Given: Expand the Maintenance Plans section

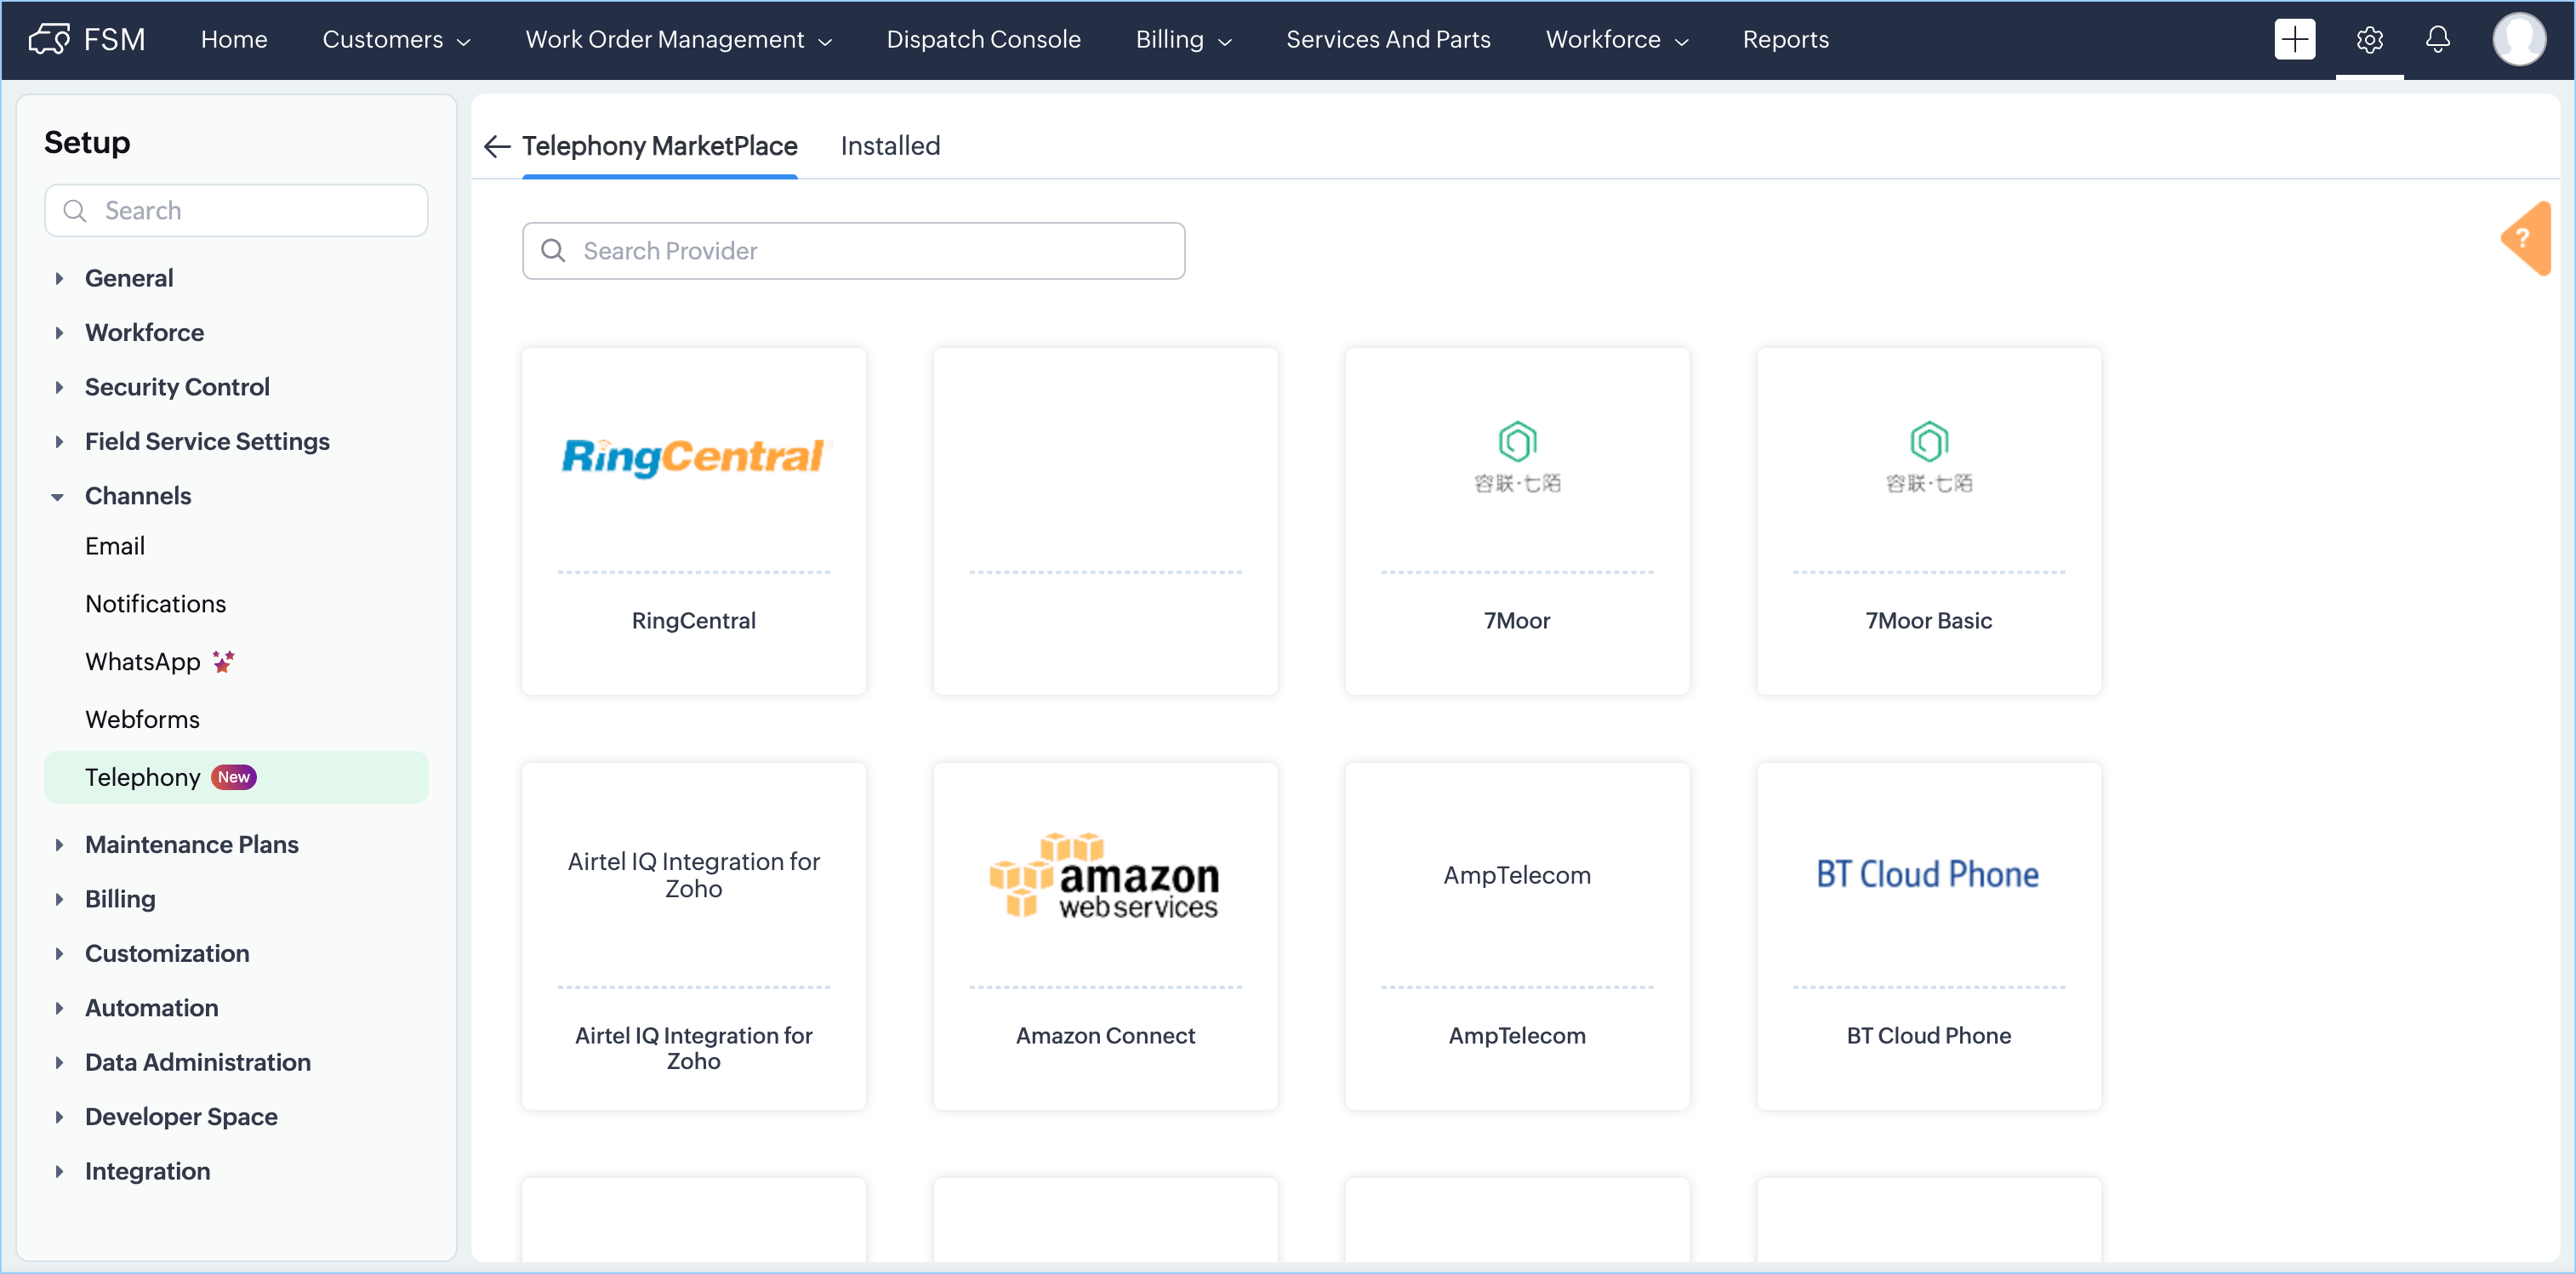Looking at the screenshot, I should click(x=191, y=844).
